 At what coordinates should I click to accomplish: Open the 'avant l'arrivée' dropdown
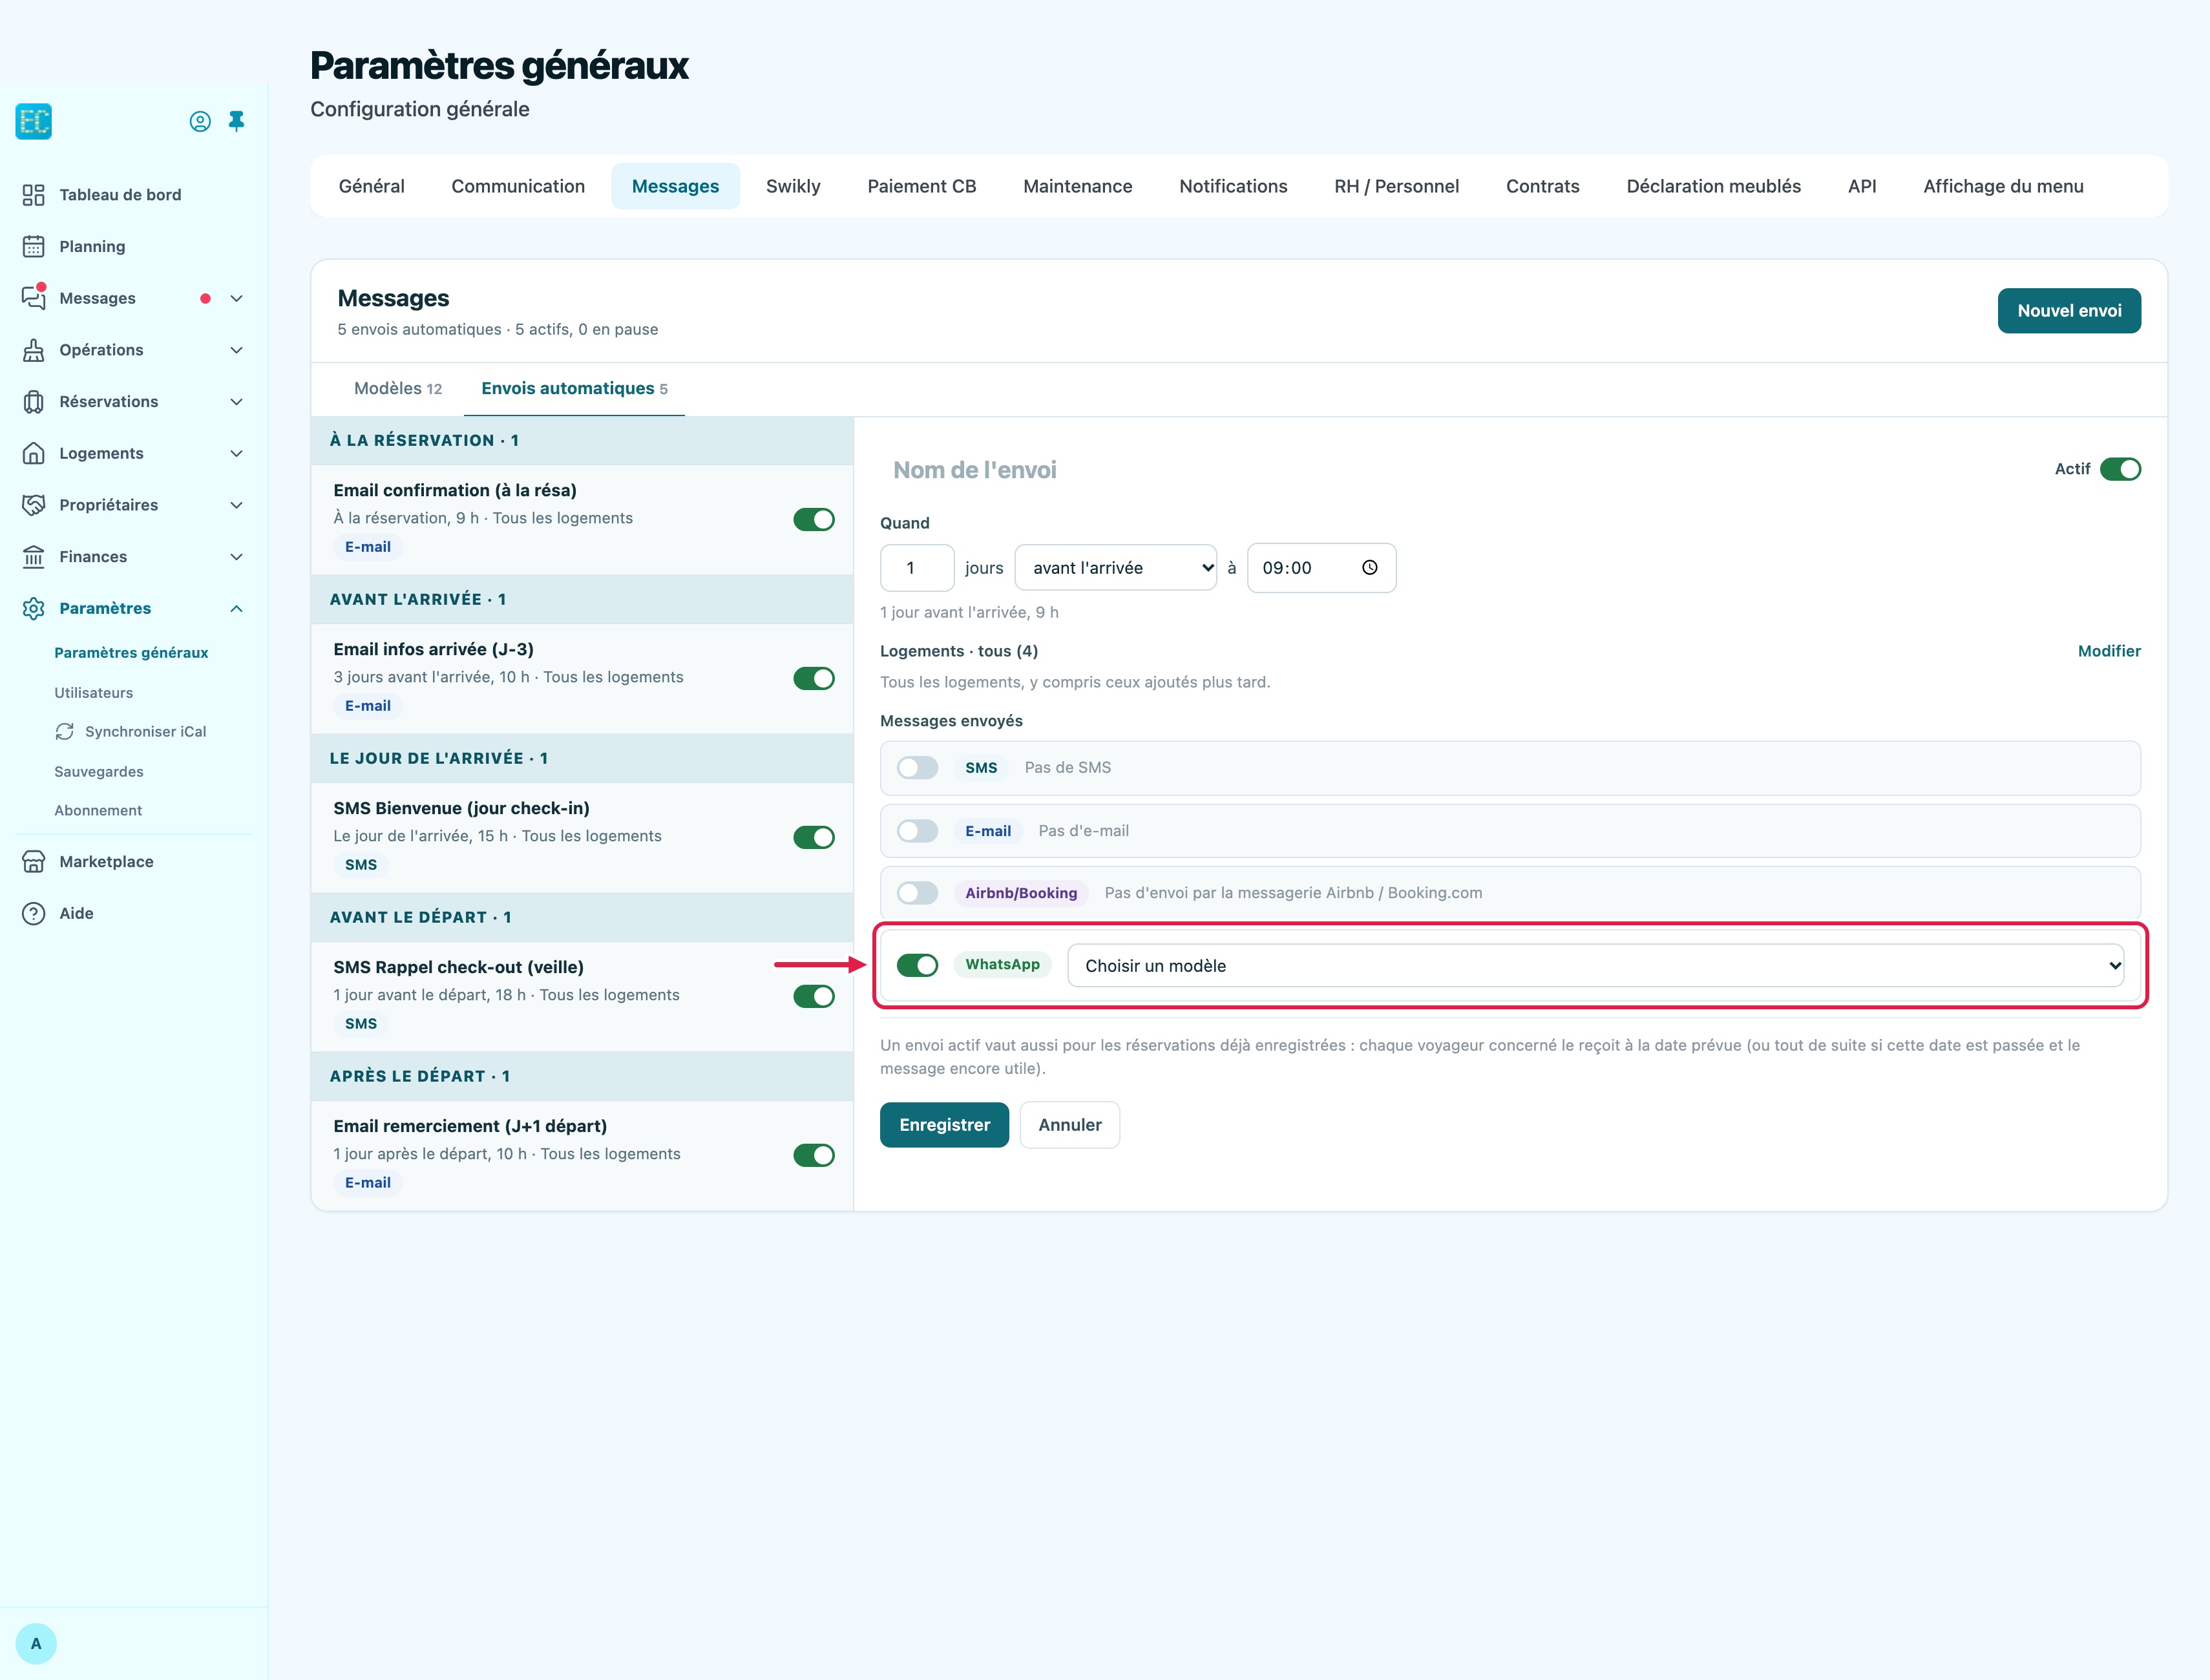(1116, 567)
